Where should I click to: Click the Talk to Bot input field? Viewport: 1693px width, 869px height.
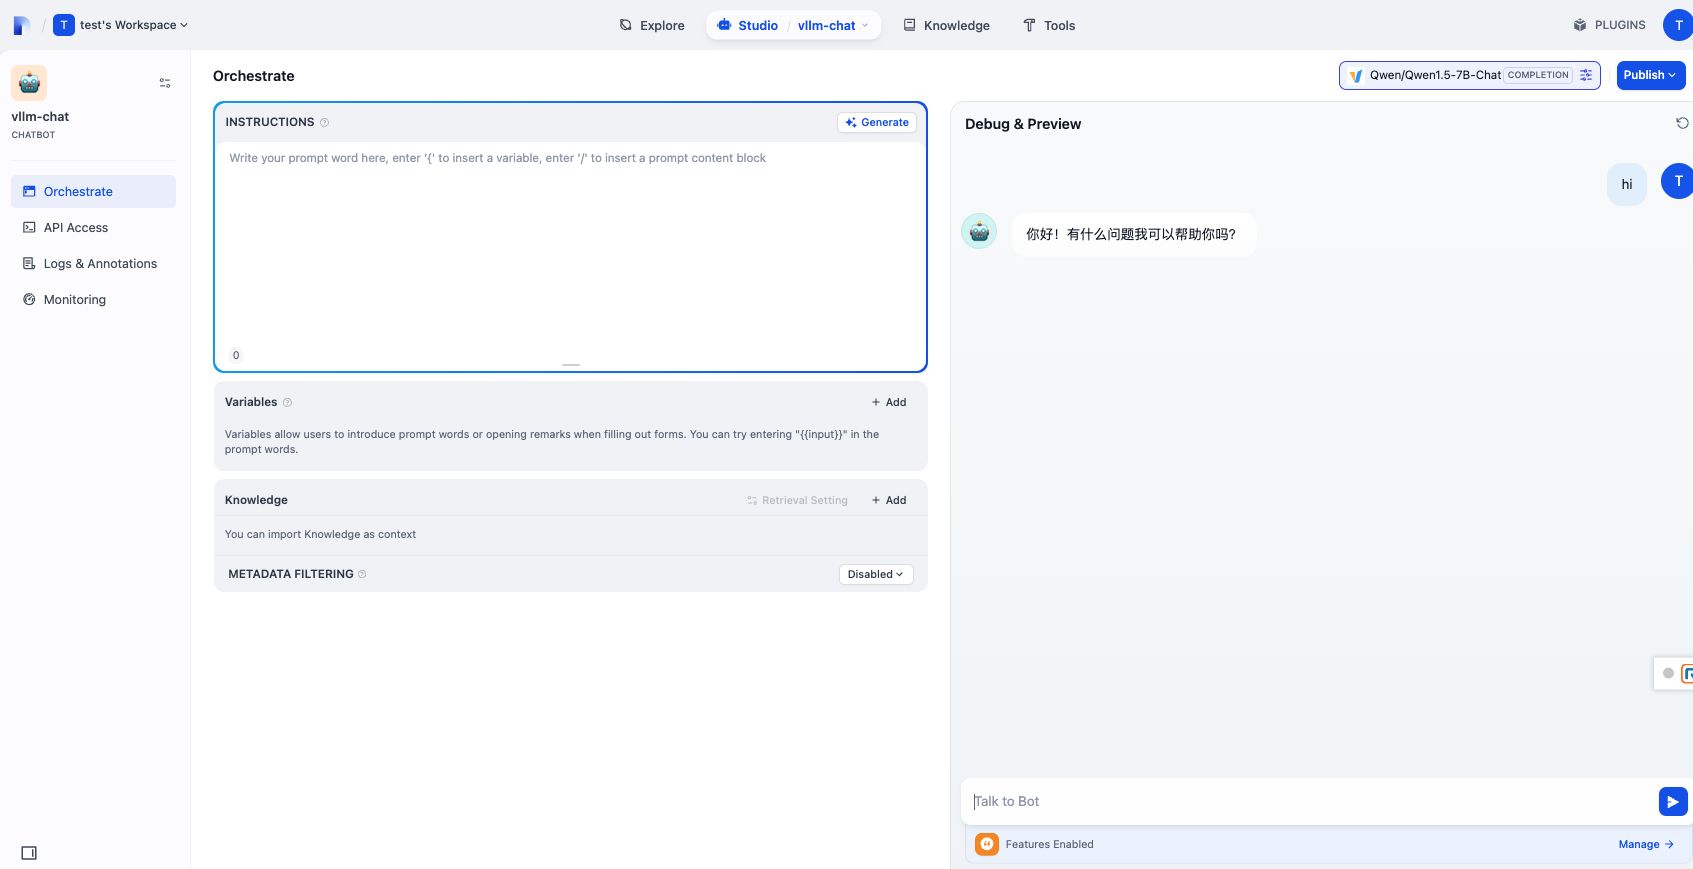(x=1310, y=801)
